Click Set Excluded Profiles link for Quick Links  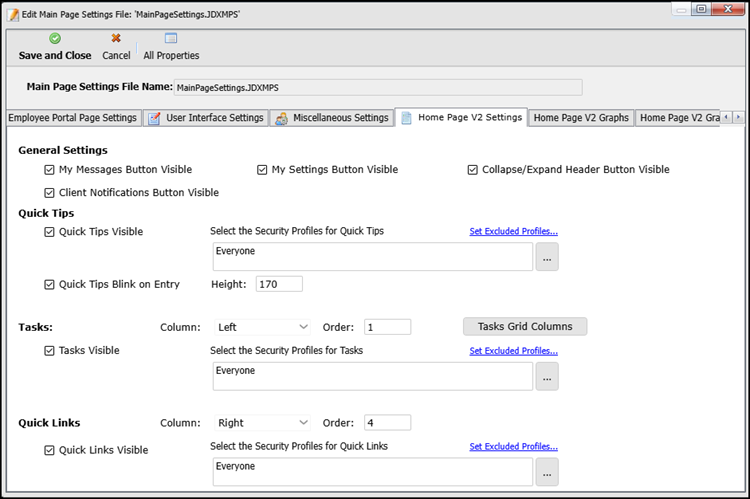coord(513,446)
